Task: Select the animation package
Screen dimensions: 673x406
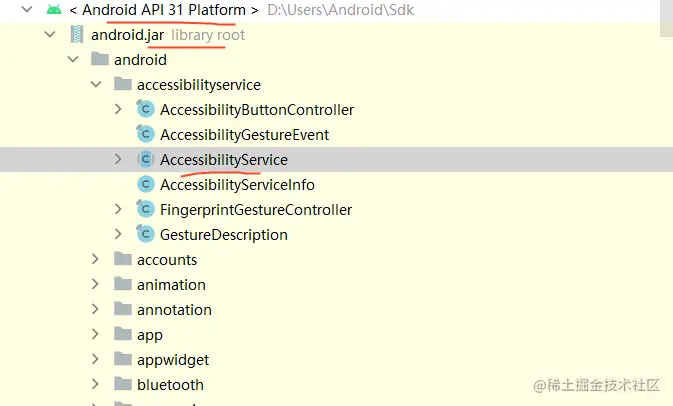Action: 171,285
